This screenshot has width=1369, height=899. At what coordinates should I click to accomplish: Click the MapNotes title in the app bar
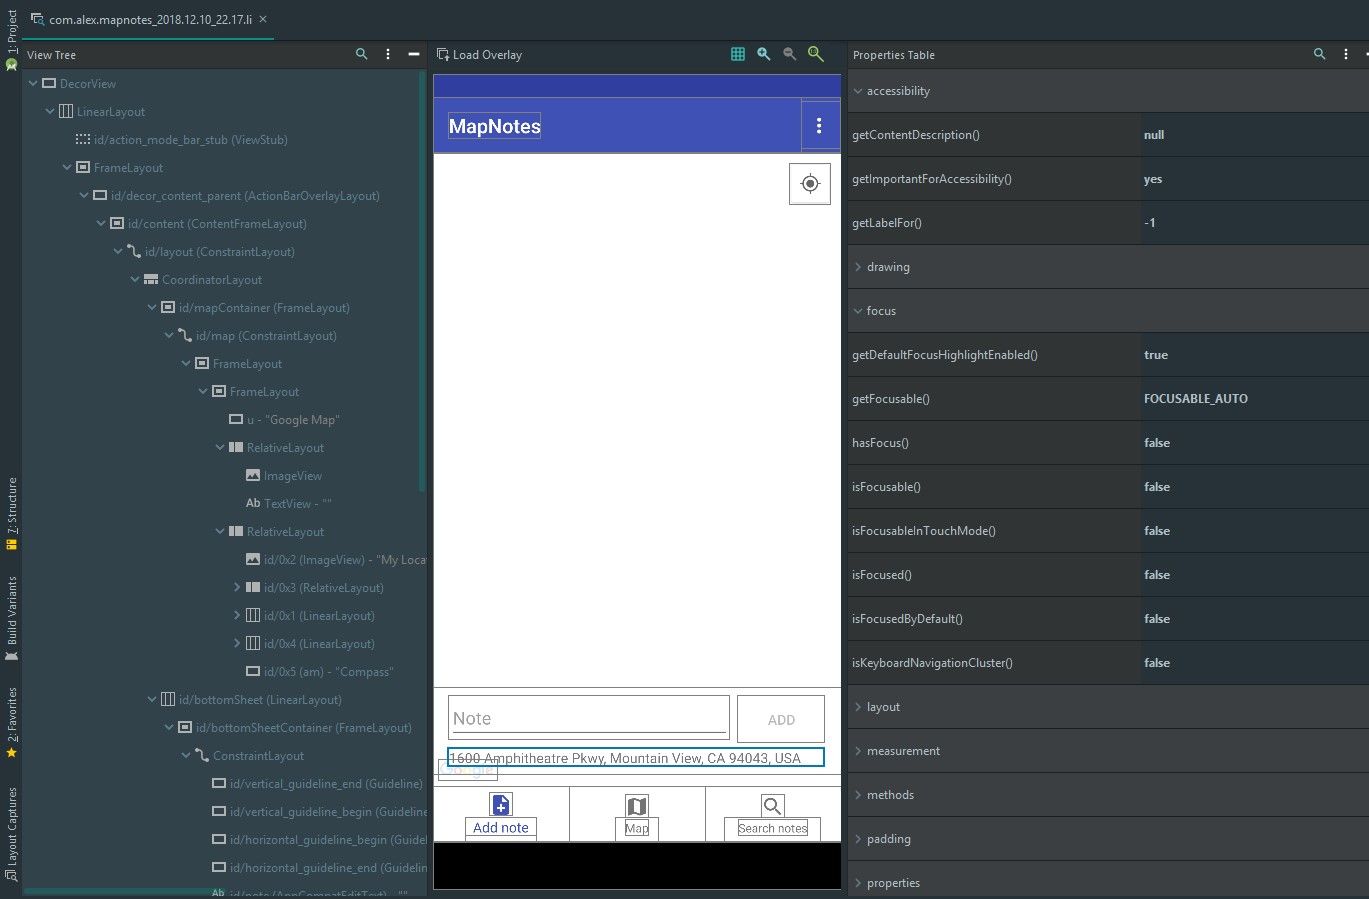pyautogui.click(x=494, y=126)
